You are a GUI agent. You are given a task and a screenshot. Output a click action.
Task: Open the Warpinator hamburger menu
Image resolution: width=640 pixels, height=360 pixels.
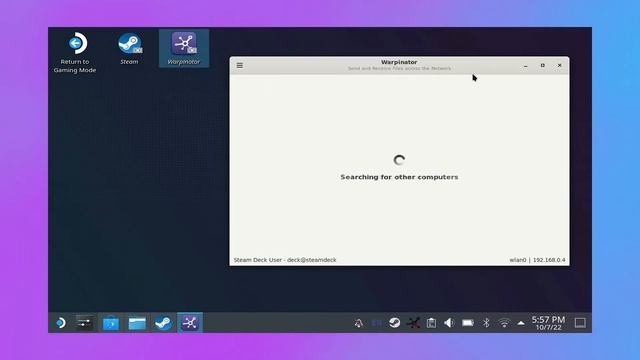(240, 65)
